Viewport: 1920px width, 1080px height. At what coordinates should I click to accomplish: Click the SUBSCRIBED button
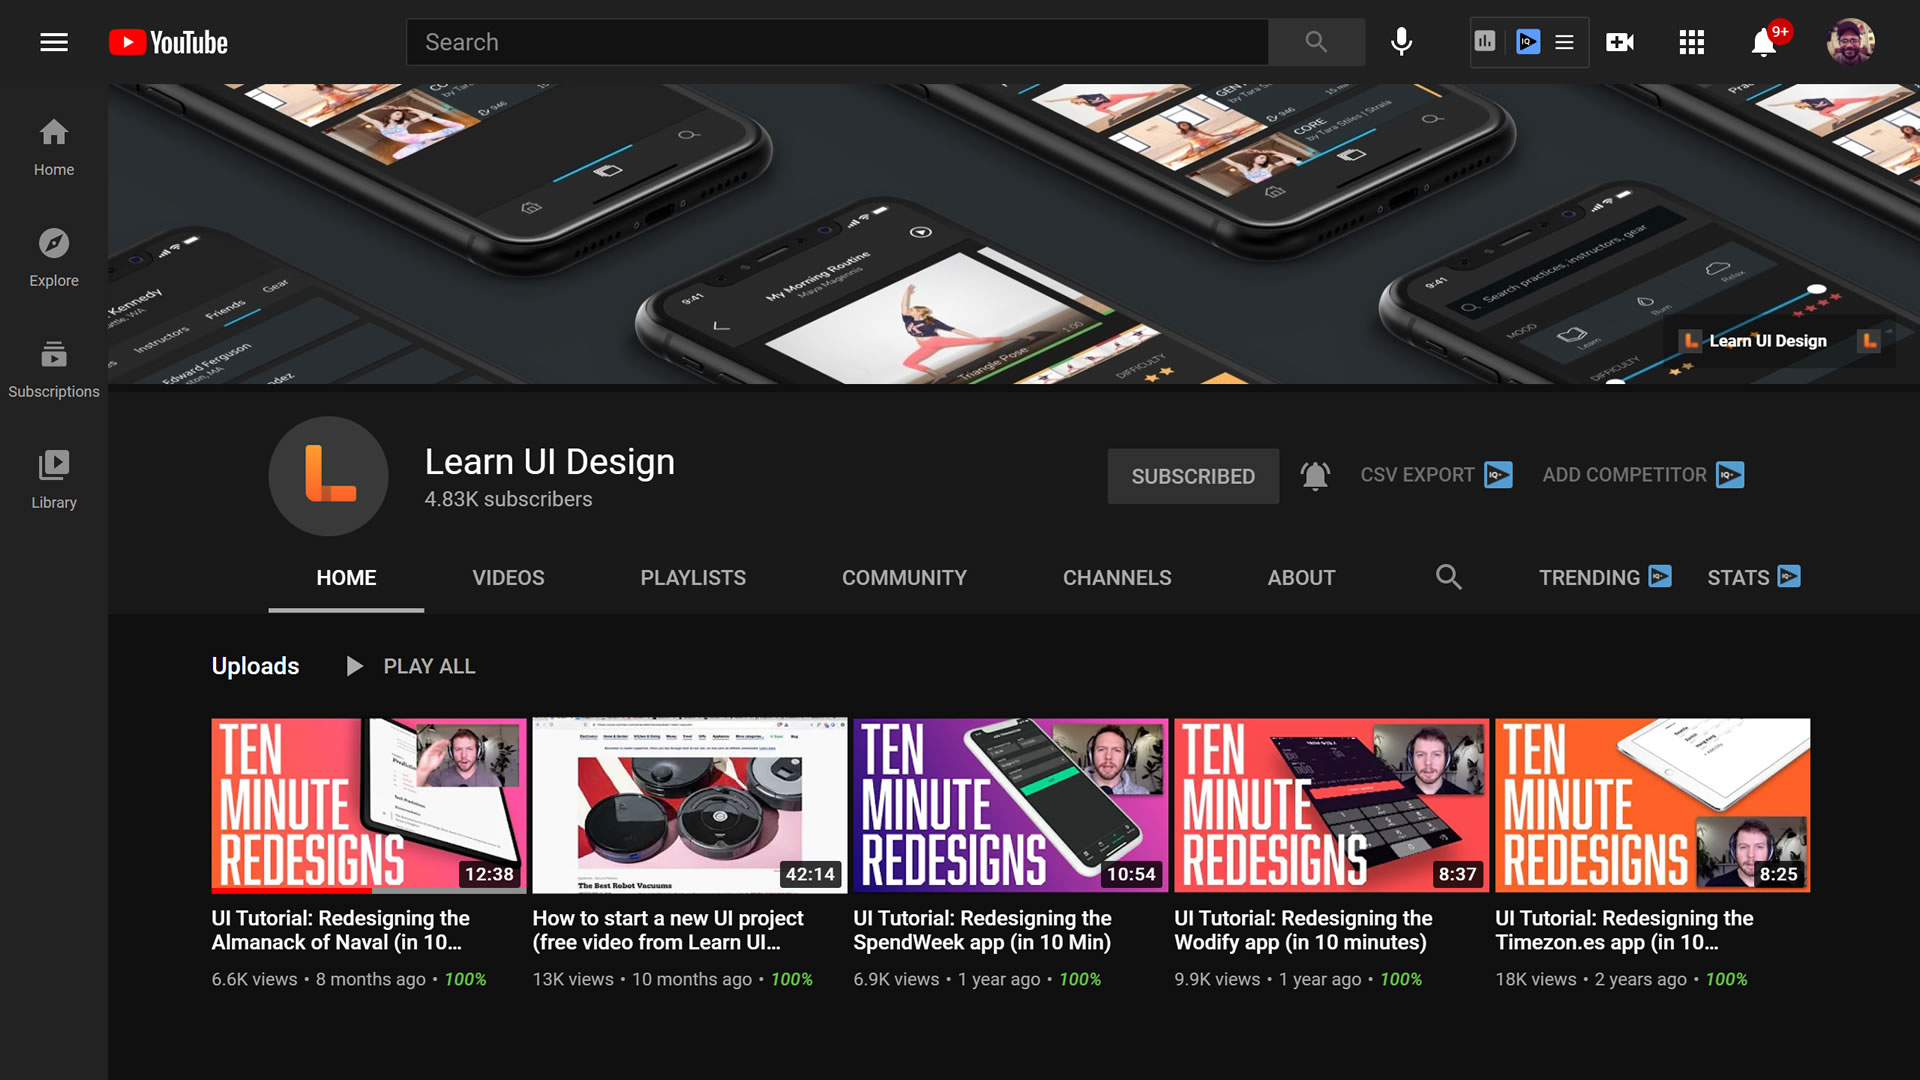(1193, 476)
